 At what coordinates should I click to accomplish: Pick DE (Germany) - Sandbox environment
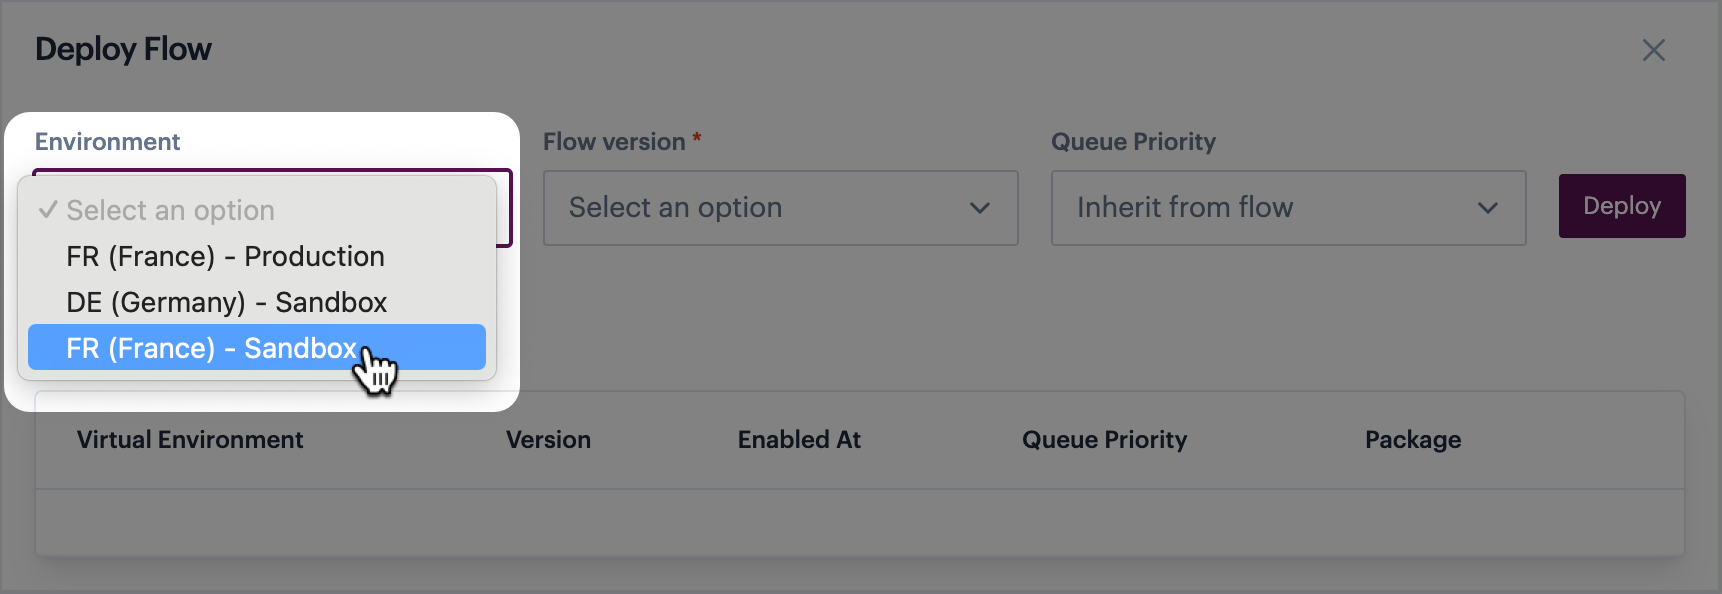[x=257, y=302]
